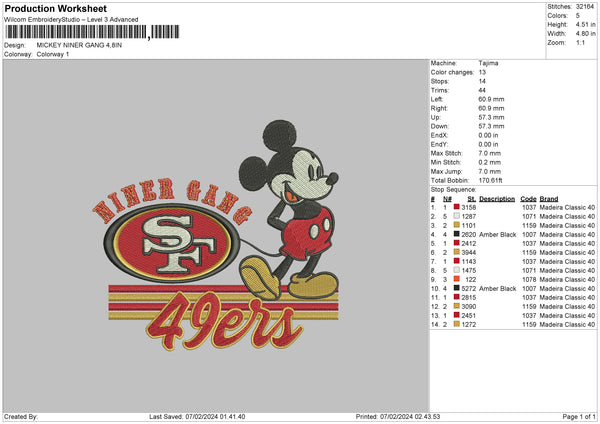Screen dimensions: 600x424
Task: Select stitch count 3090 in stop row 12
Action: 469,306
